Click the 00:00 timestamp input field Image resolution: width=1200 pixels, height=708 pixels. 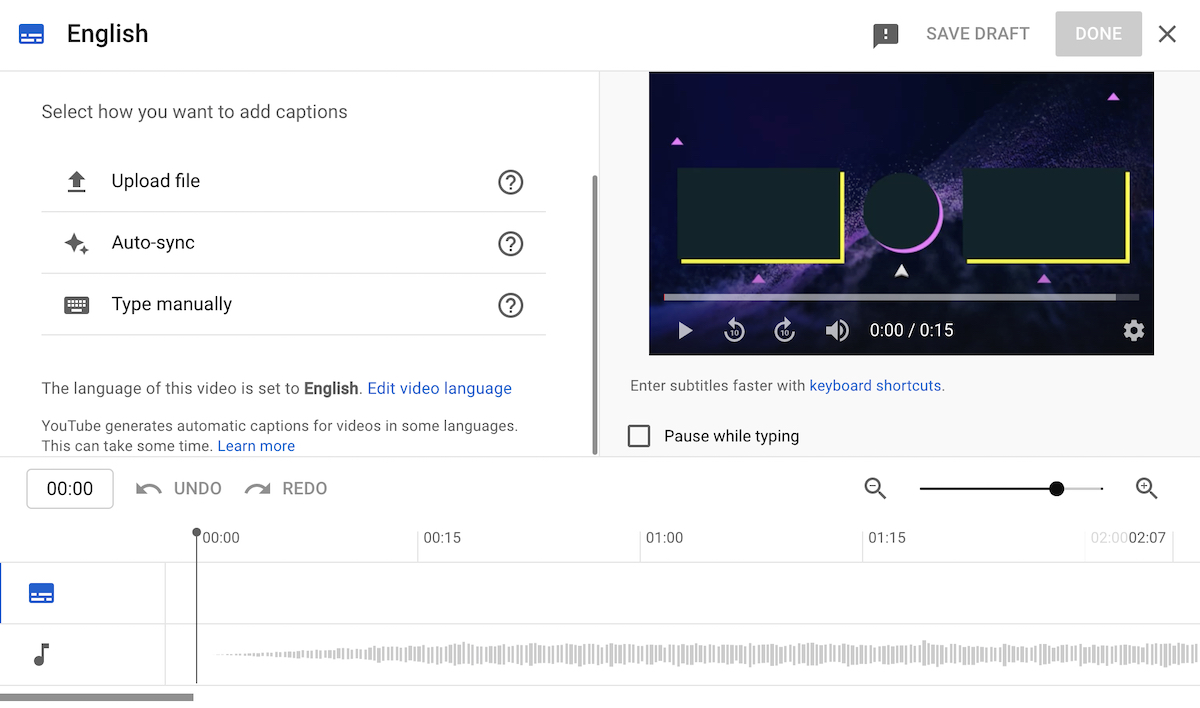coord(70,488)
